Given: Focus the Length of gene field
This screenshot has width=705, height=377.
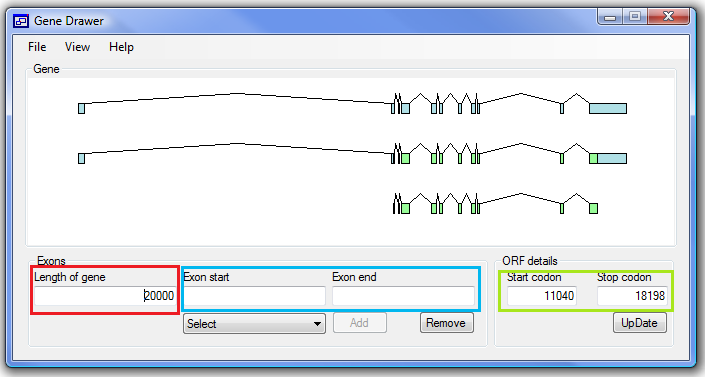Looking at the screenshot, I should (105, 296).
